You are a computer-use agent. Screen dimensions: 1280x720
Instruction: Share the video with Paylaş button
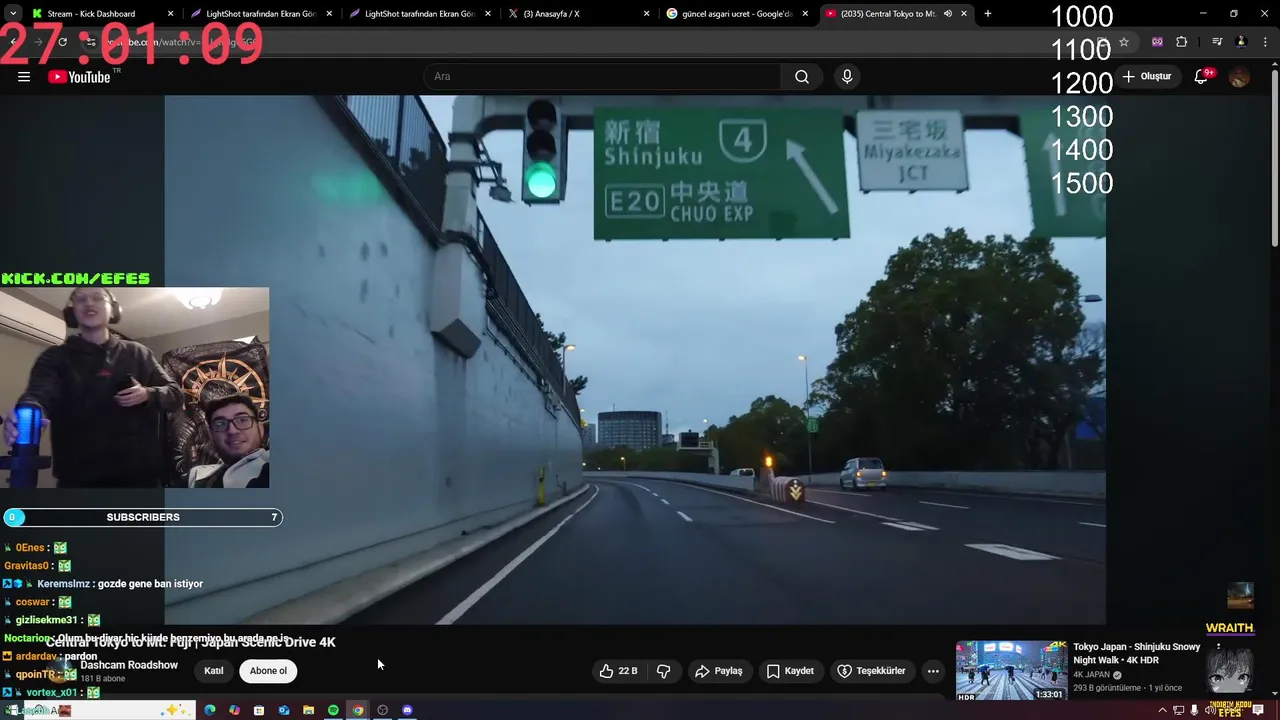point(718,671)
